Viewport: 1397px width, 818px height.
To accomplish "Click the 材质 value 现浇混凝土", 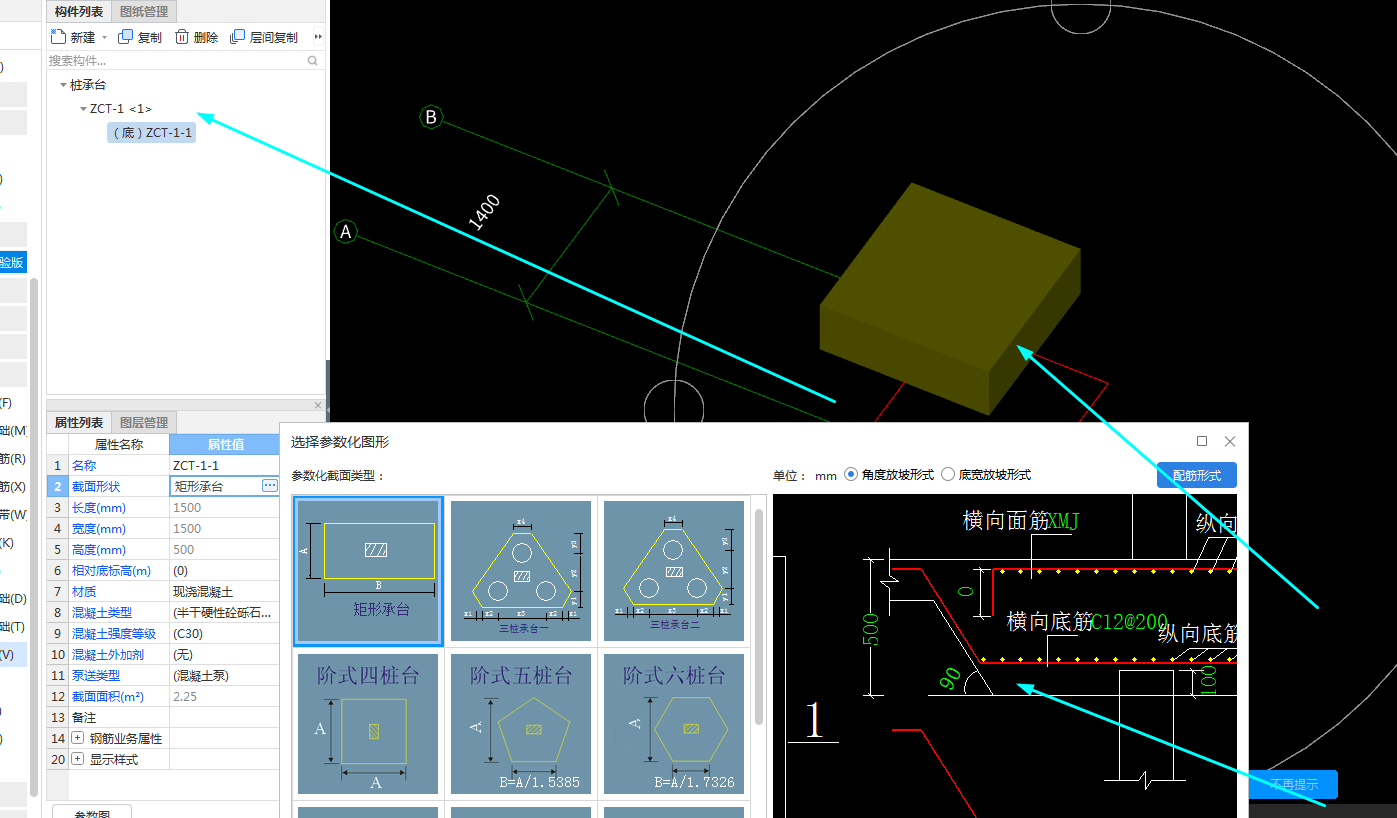I will (224, 591).
